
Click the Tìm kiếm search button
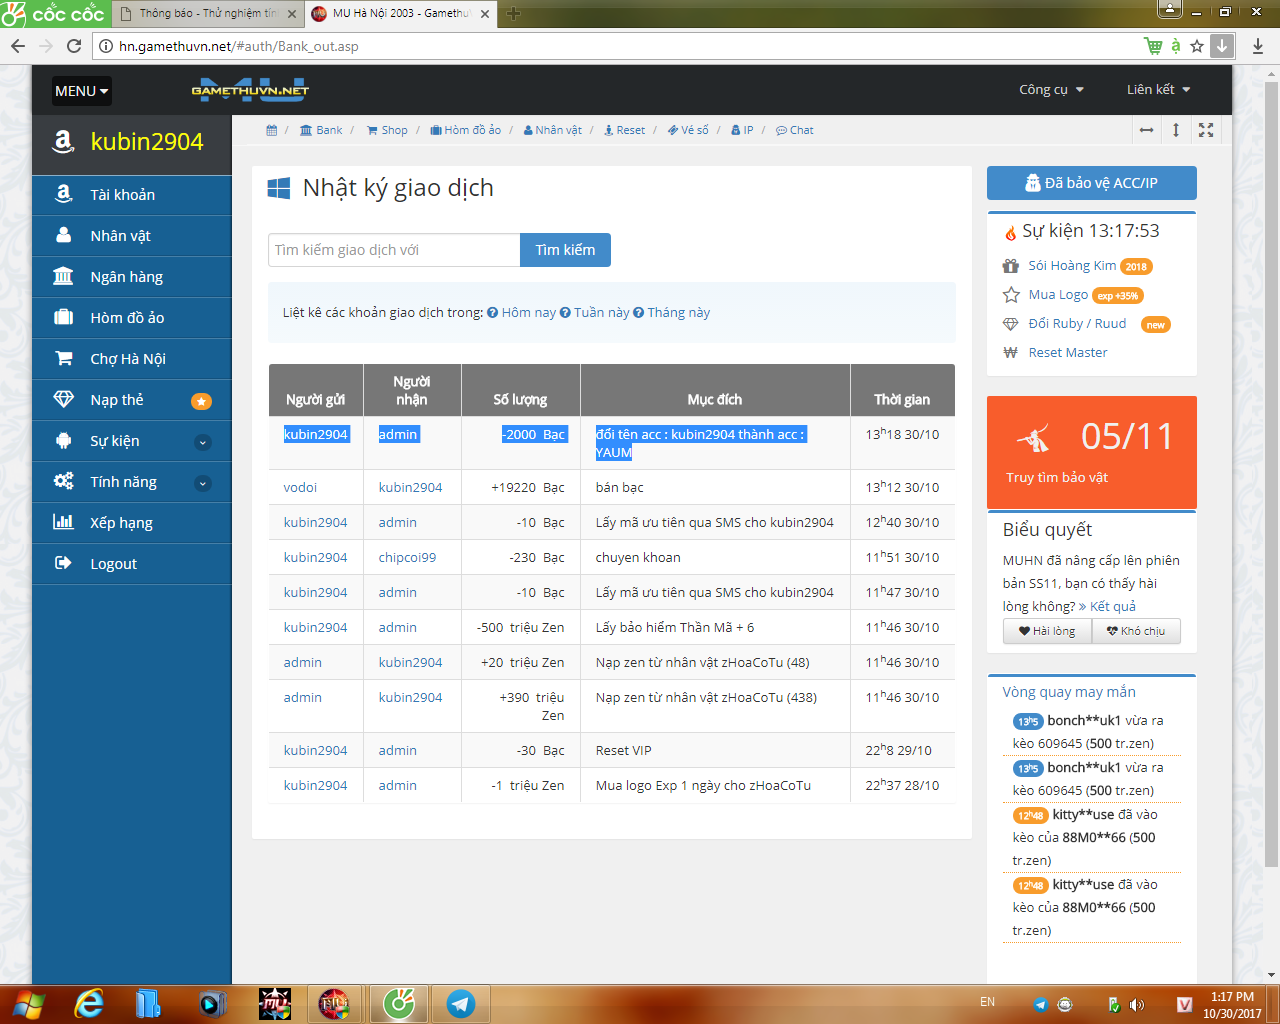pos(565,250)
